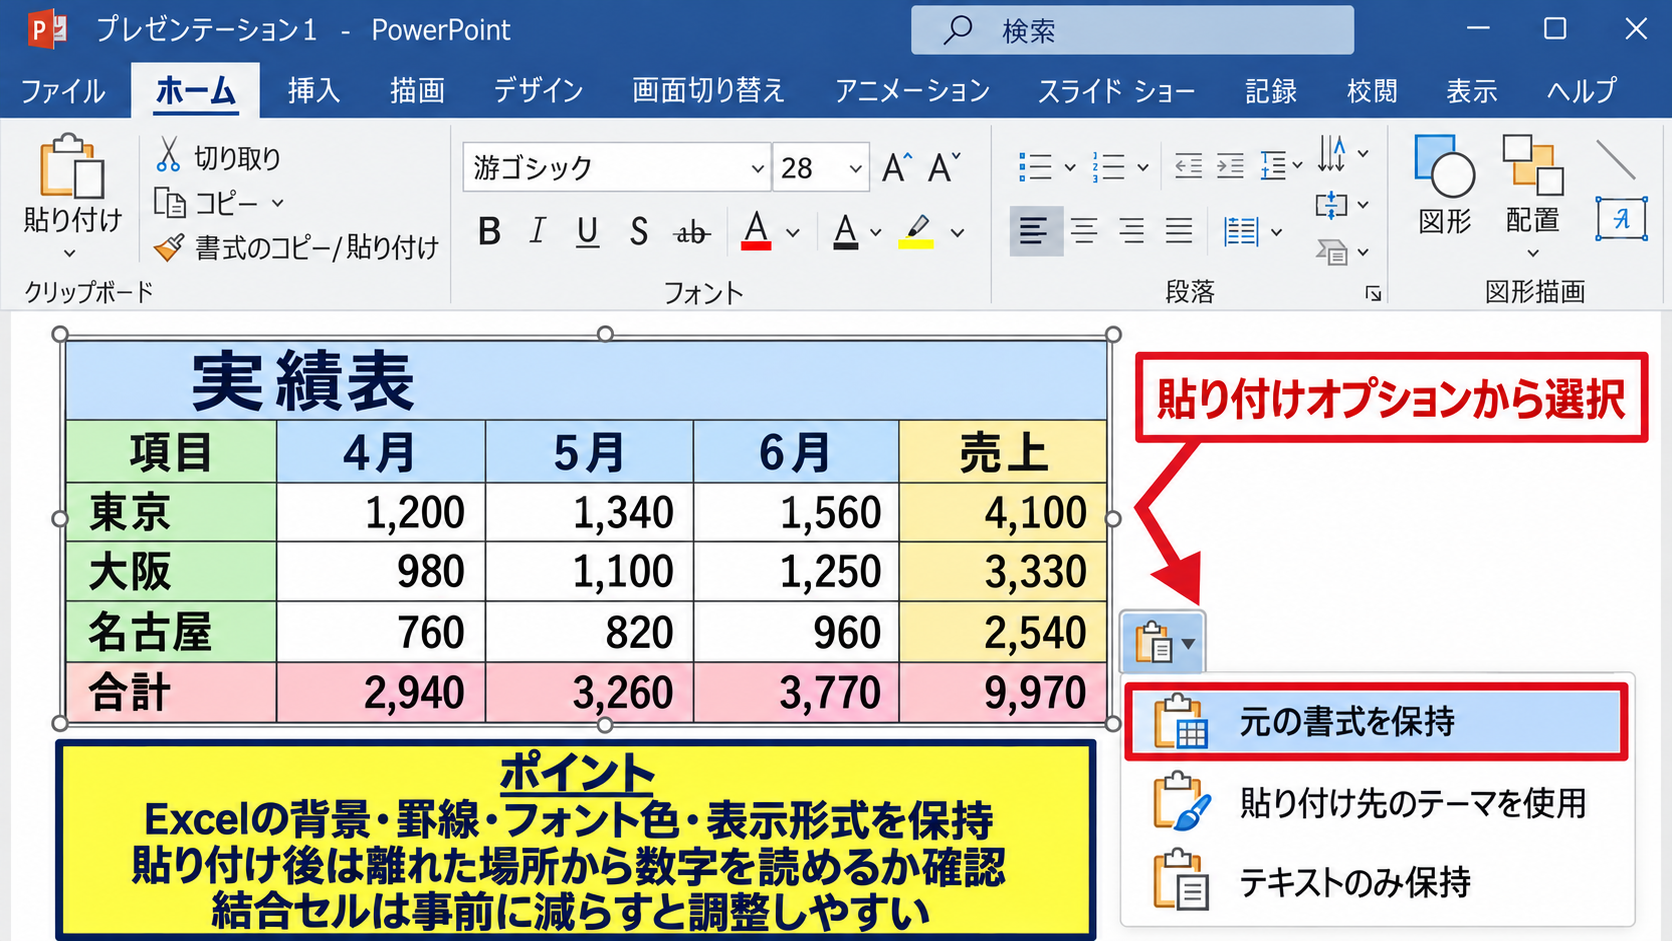The image size is (1672, 941).
Task: Expand the bullet list dropdown arrow
Action: point(1069,167)
